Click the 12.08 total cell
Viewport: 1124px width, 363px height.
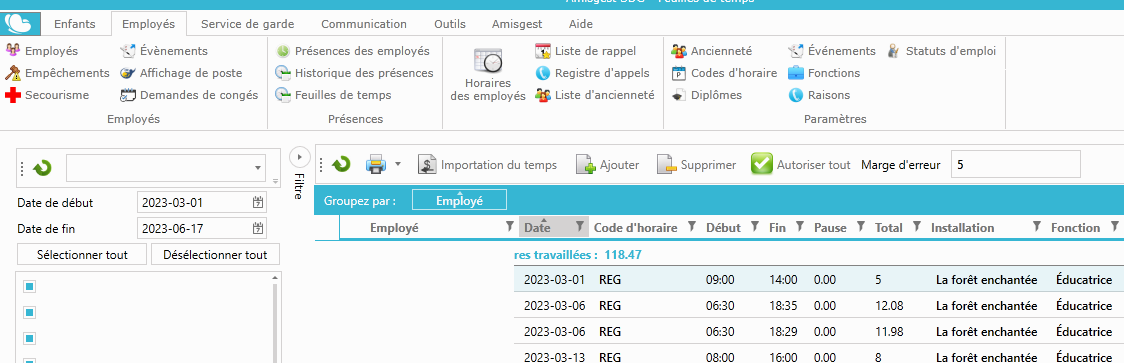[x=888, y=306]
